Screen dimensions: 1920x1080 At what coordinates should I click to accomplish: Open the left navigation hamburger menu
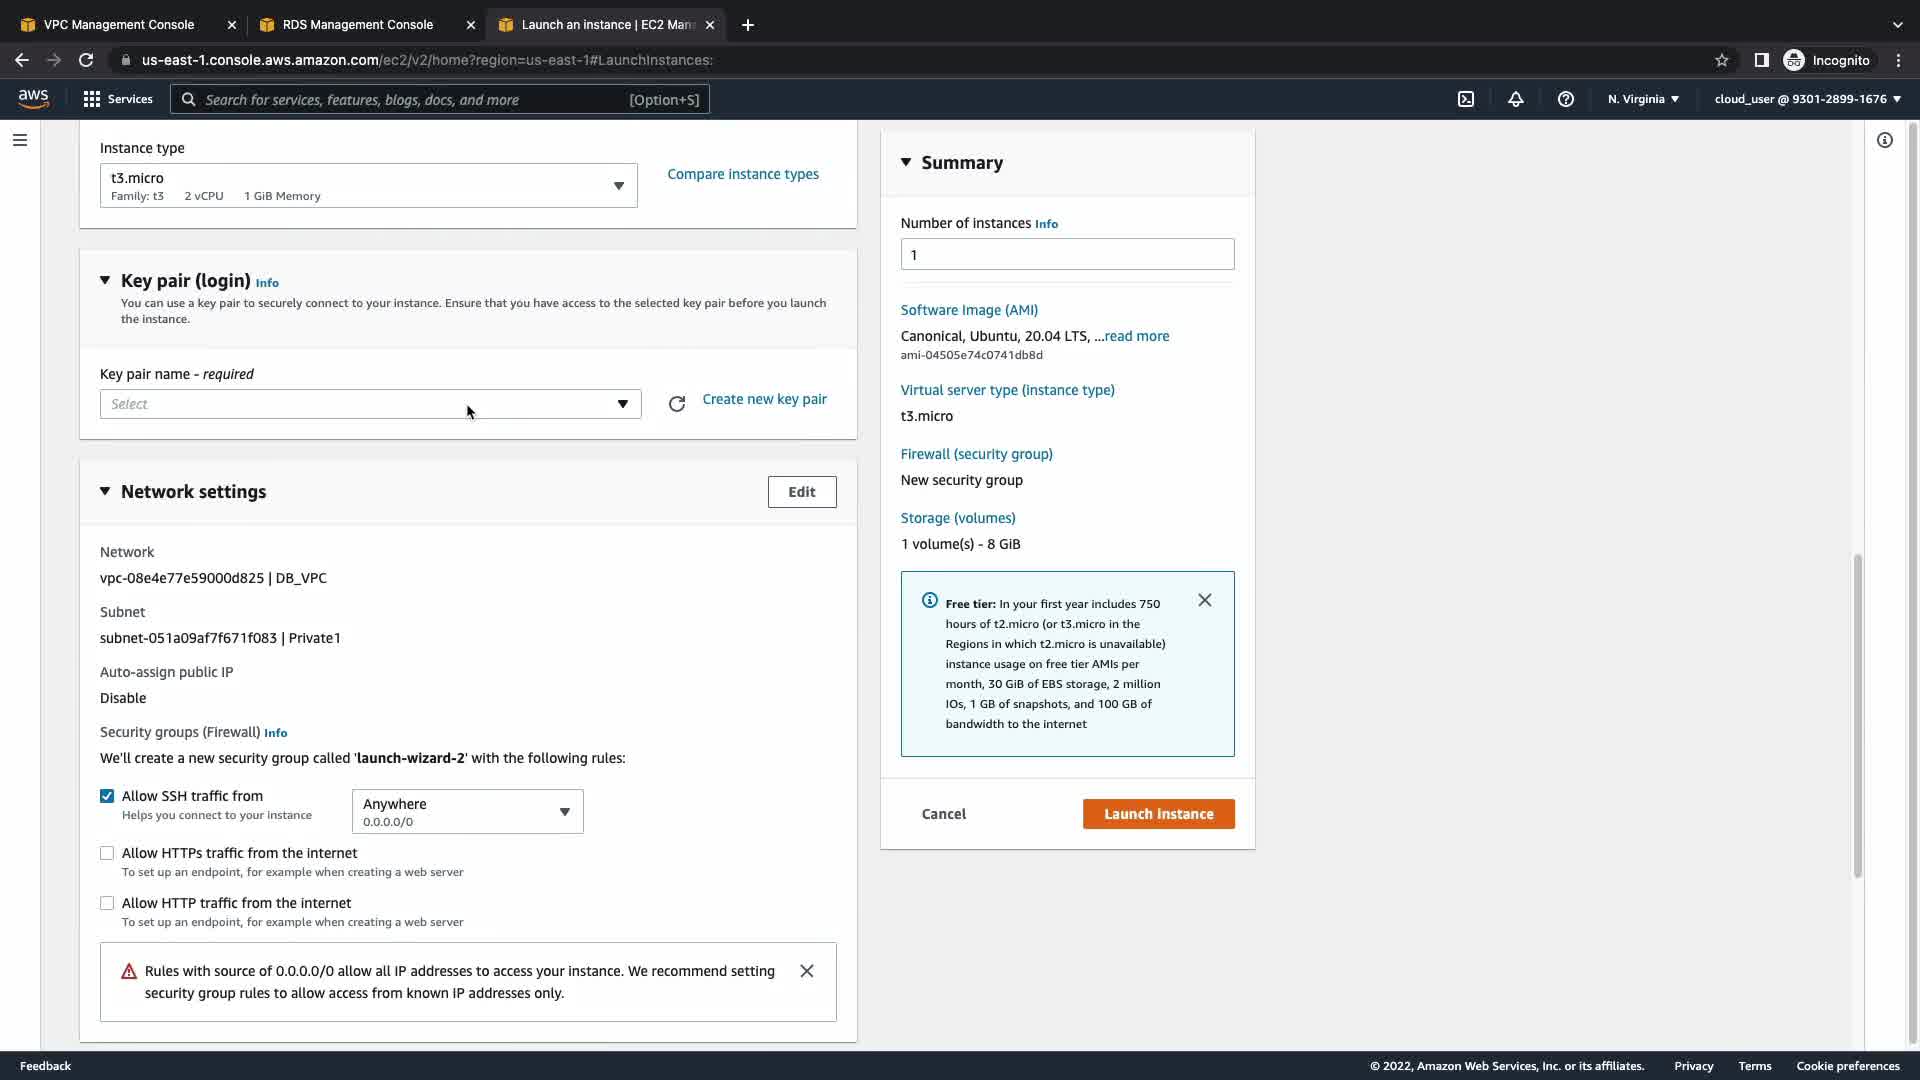click(x=20, y=140)
